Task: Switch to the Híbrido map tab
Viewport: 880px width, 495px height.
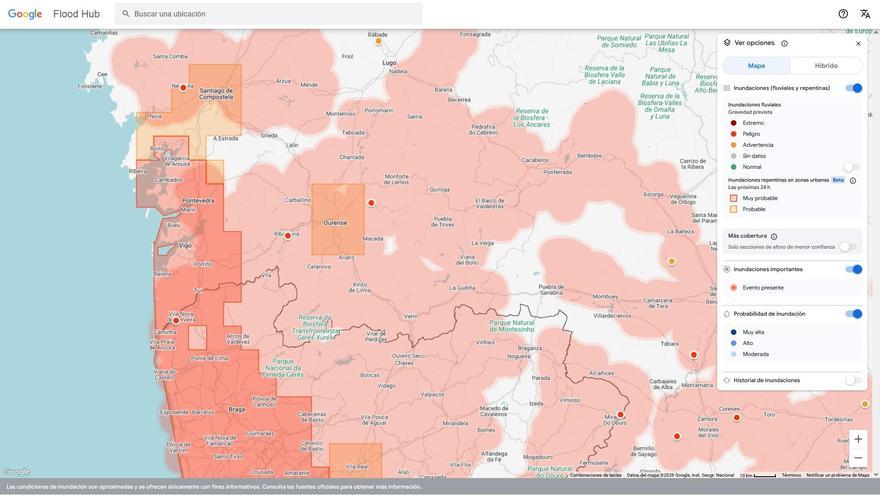Action: 826,66
